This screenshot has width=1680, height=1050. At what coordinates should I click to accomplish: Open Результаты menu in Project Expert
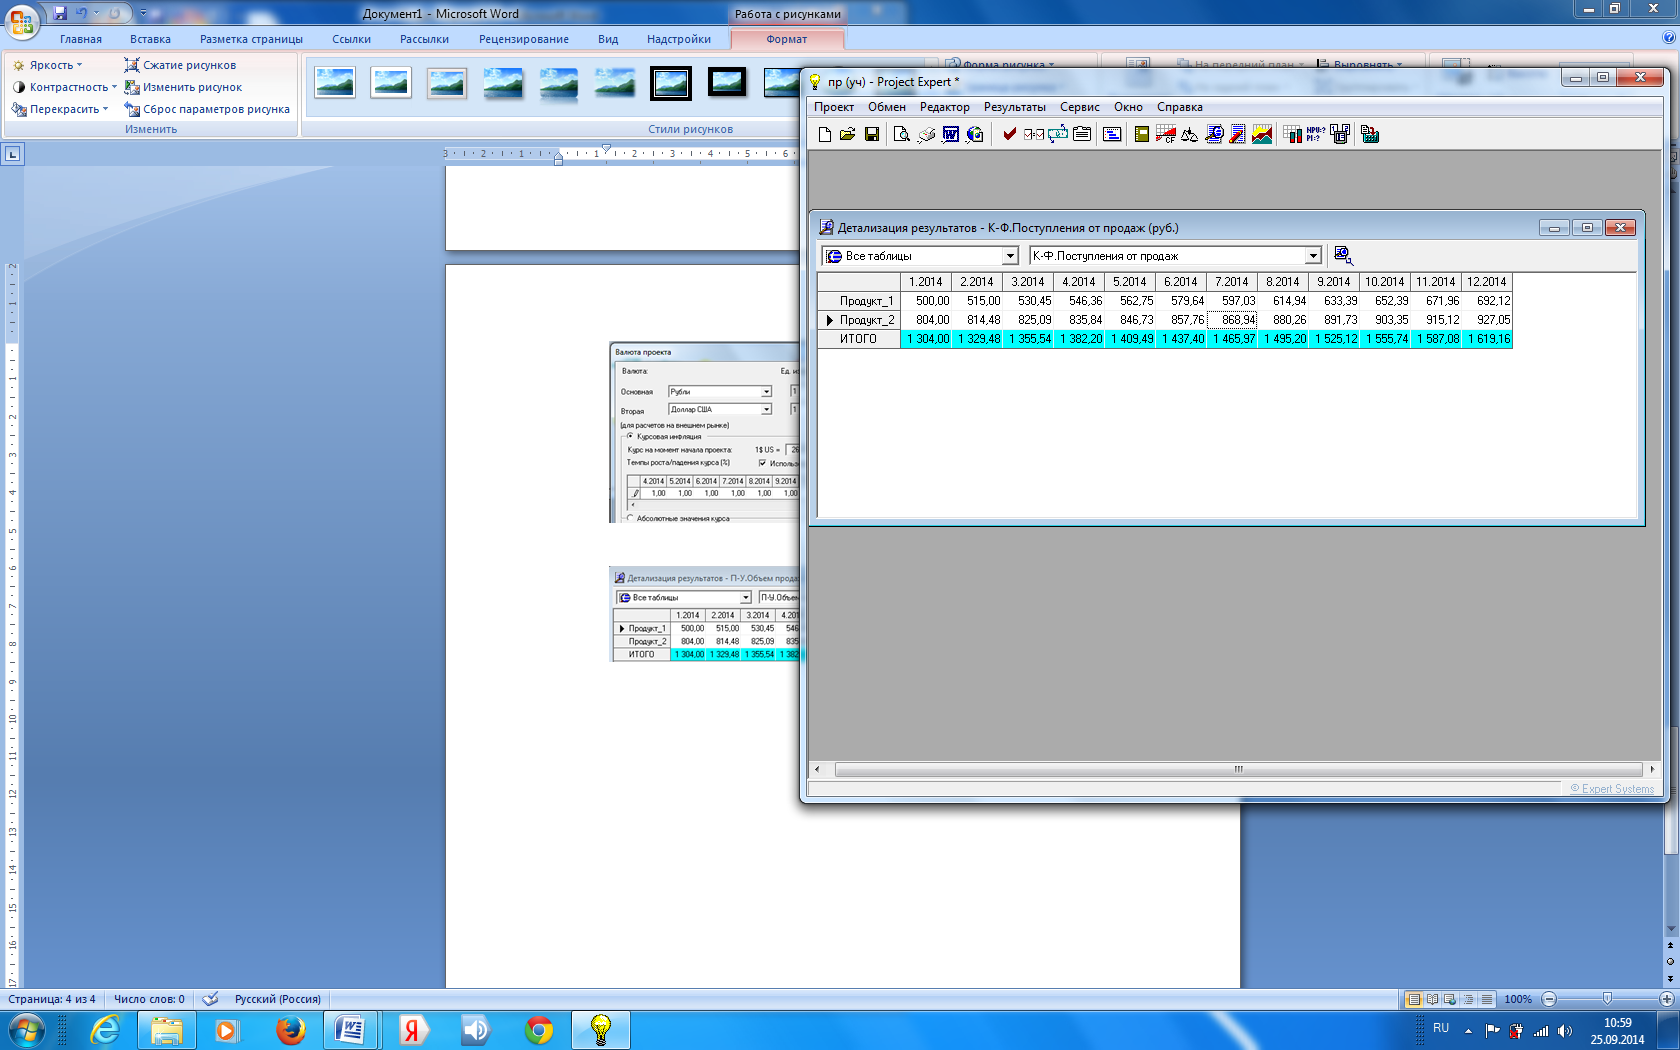1014,107
